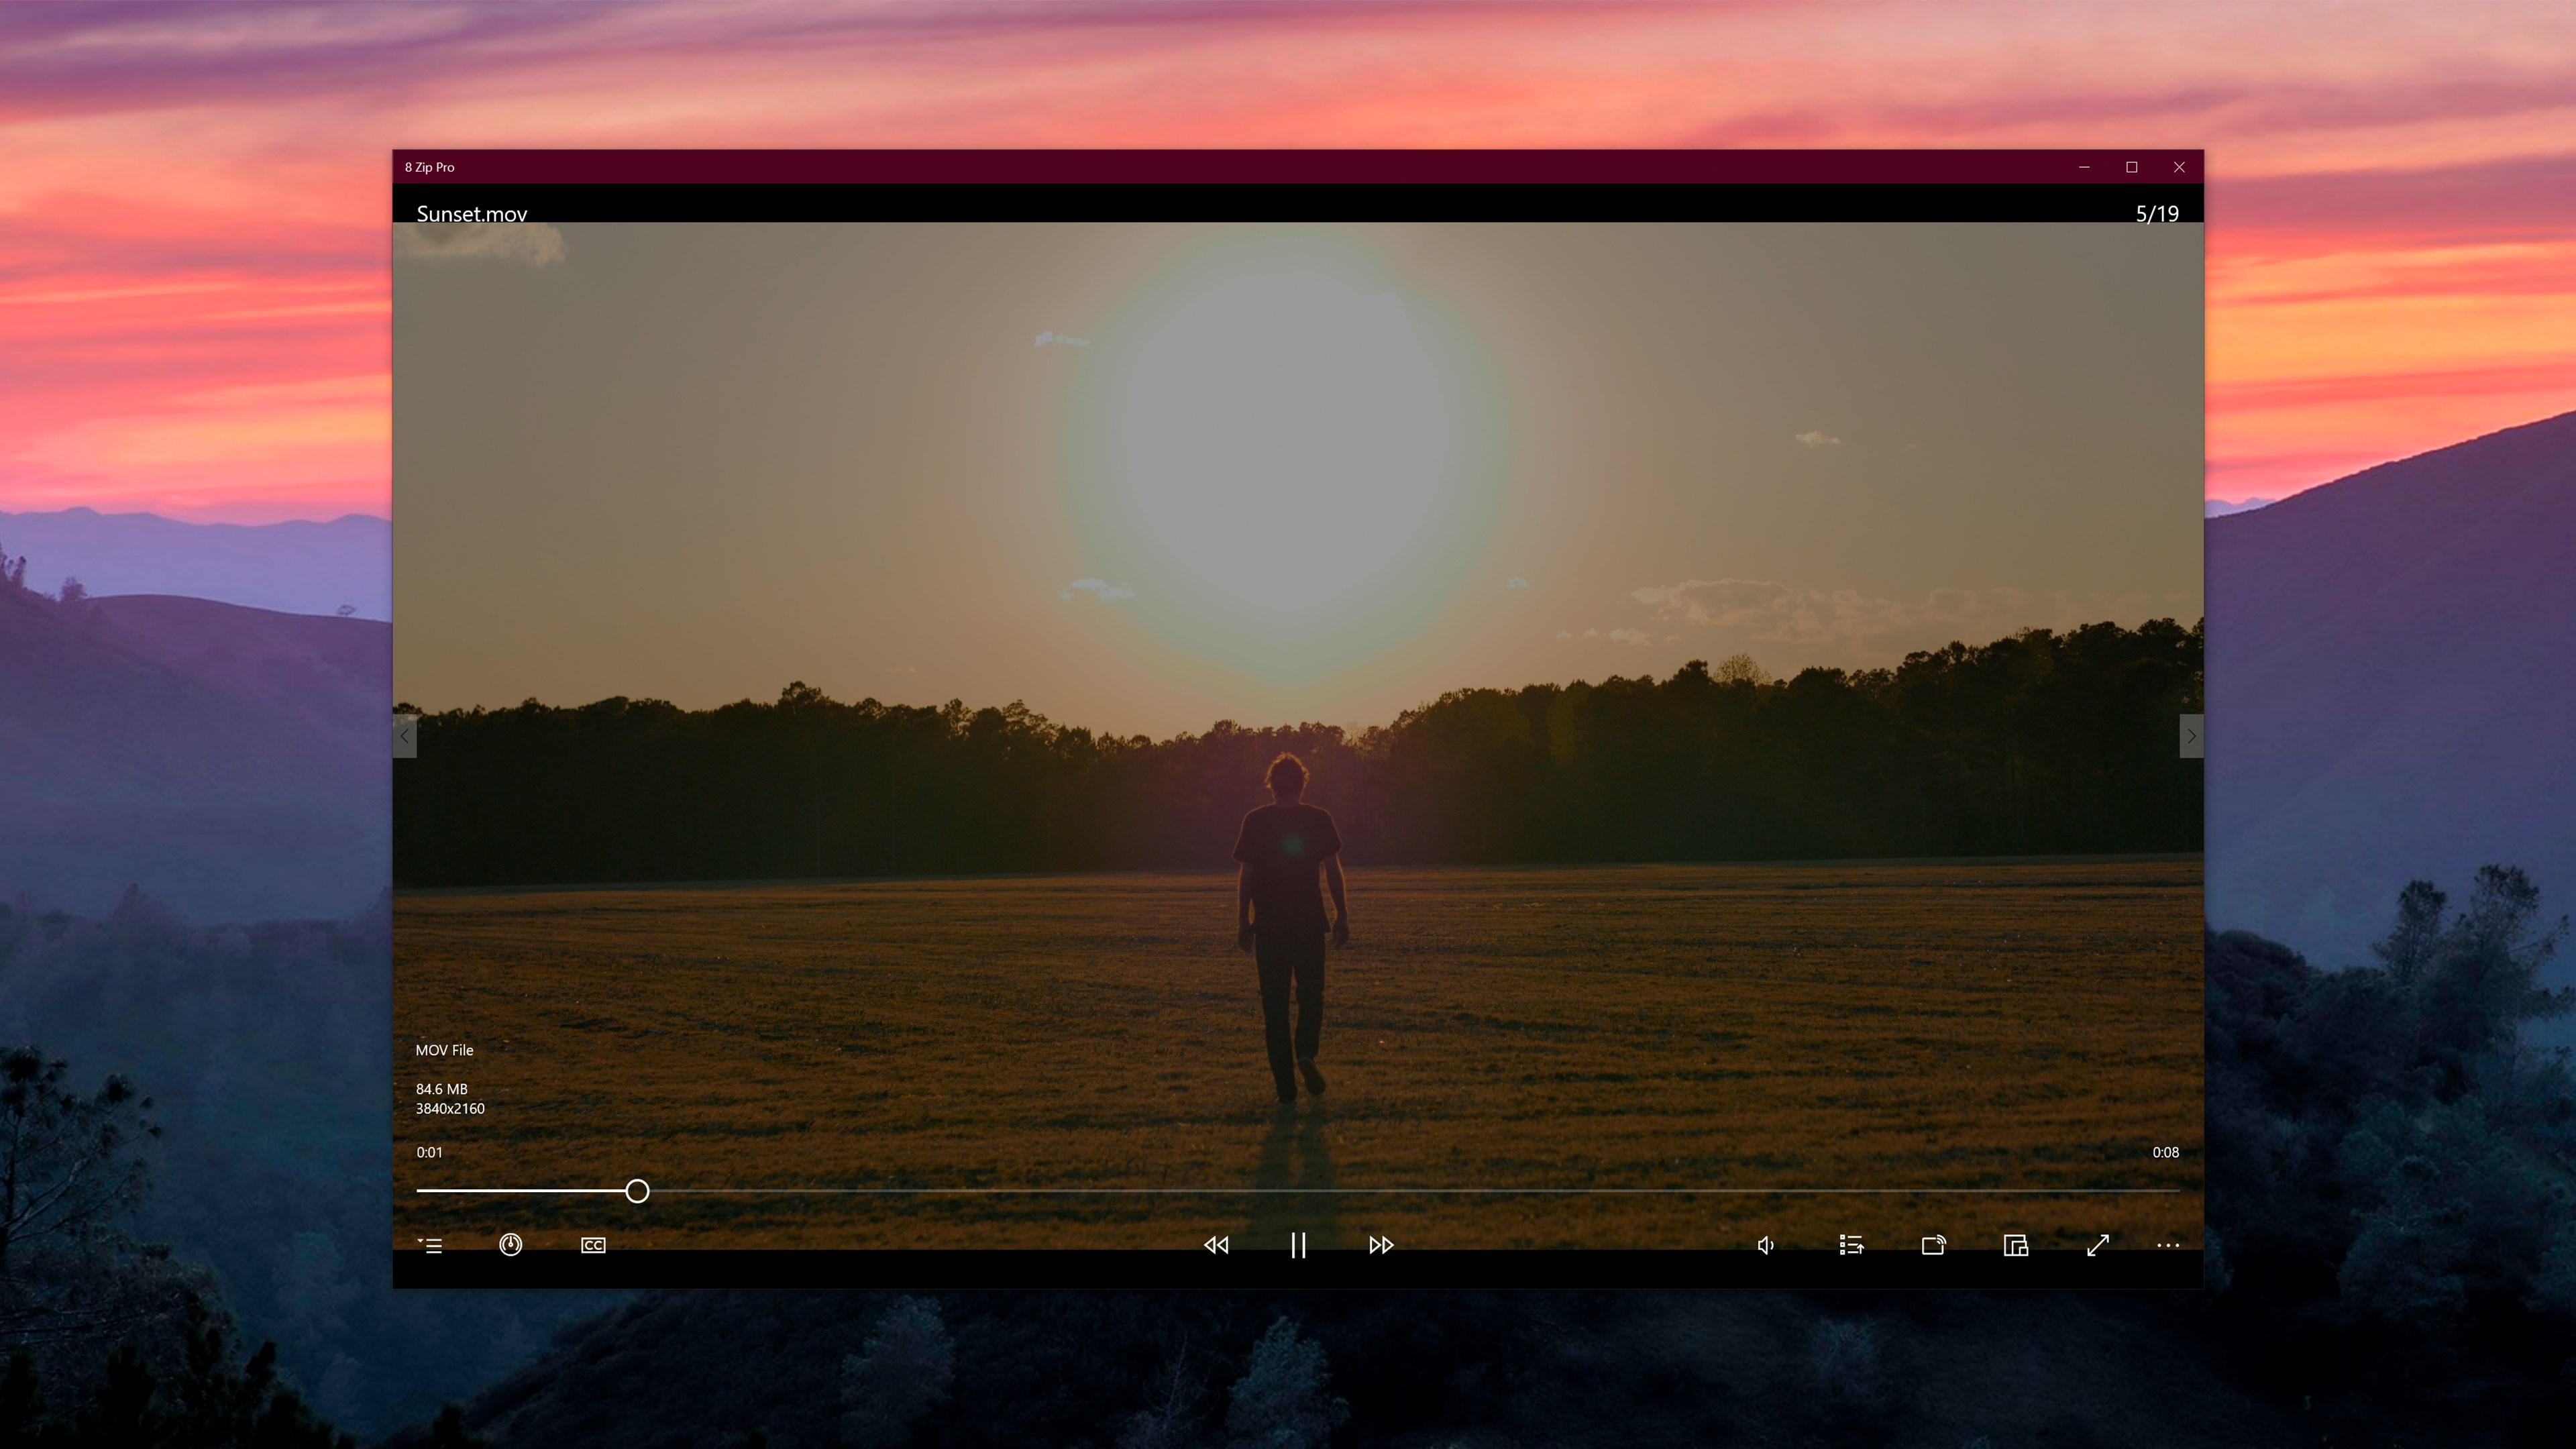This screenshot has height=1449, width=2576.
Task: Click the 0:08 duration label
Action: [2166, 1152]
